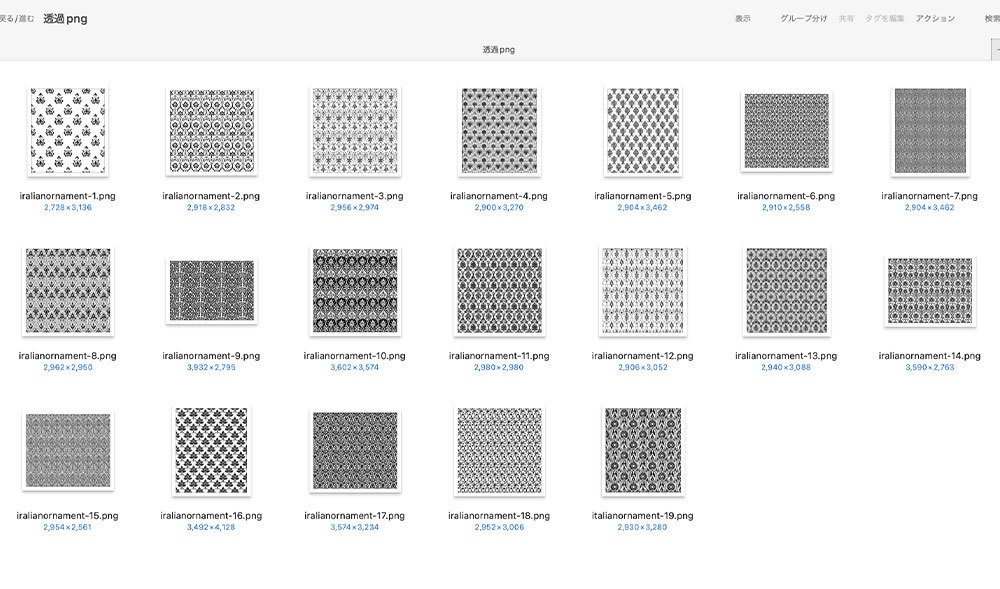Click the file name iralianornament-12.png
This screenshot has width=1000, height=589.
coord(642,356)
